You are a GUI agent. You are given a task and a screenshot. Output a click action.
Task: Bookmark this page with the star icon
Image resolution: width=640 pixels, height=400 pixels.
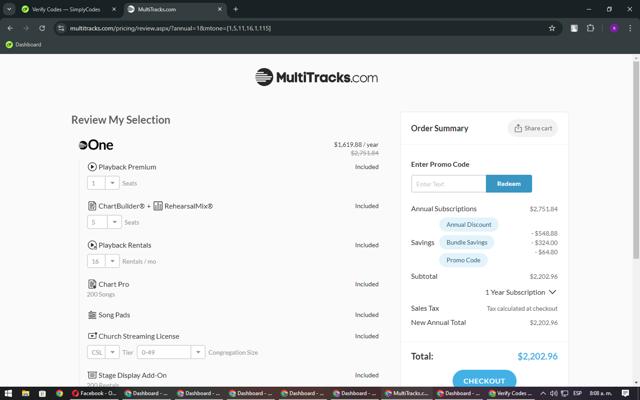coord(552,28)
